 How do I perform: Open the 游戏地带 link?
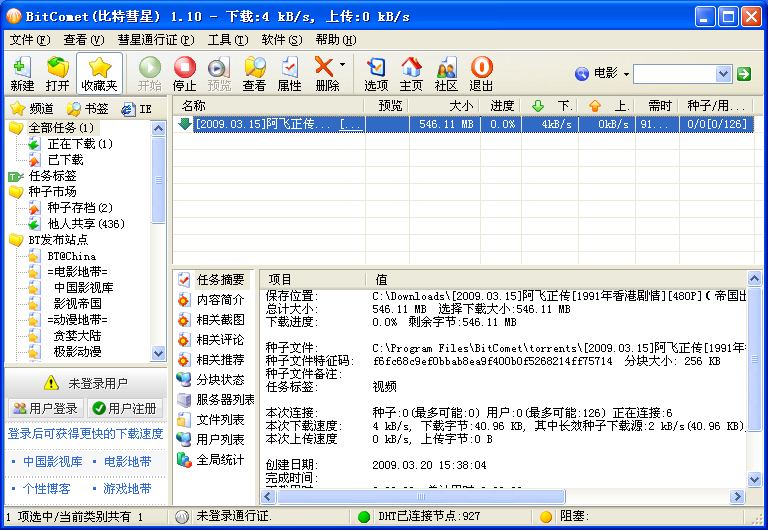click(127, 489)
